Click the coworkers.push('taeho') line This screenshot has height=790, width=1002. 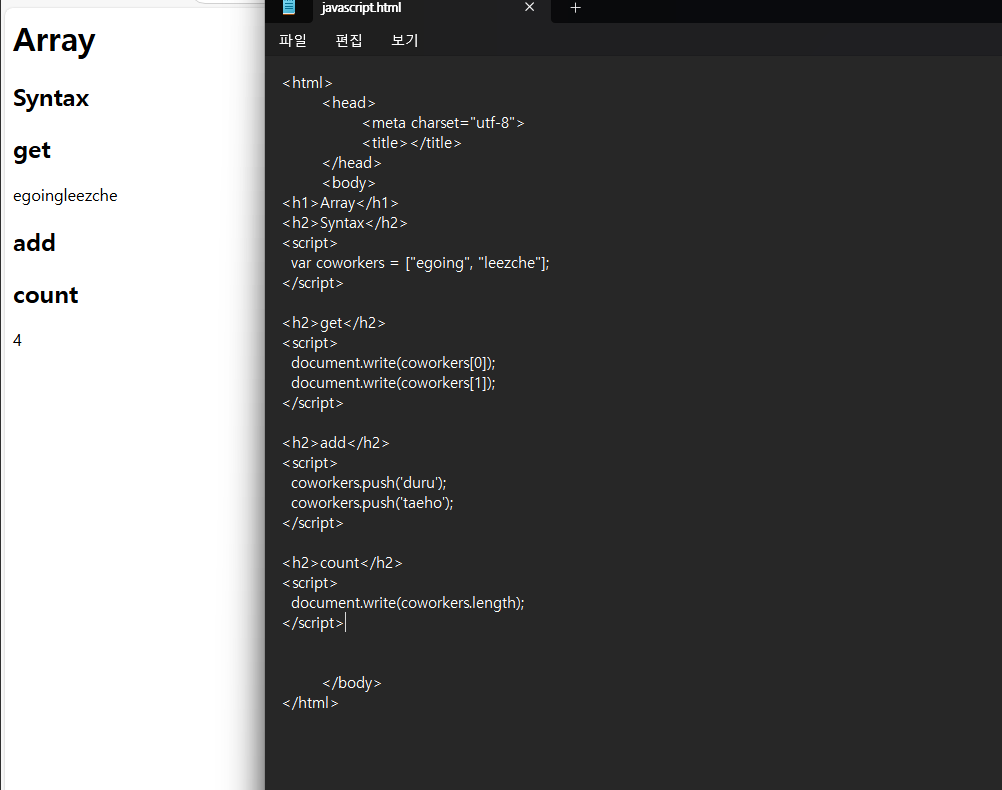point(372,503)
